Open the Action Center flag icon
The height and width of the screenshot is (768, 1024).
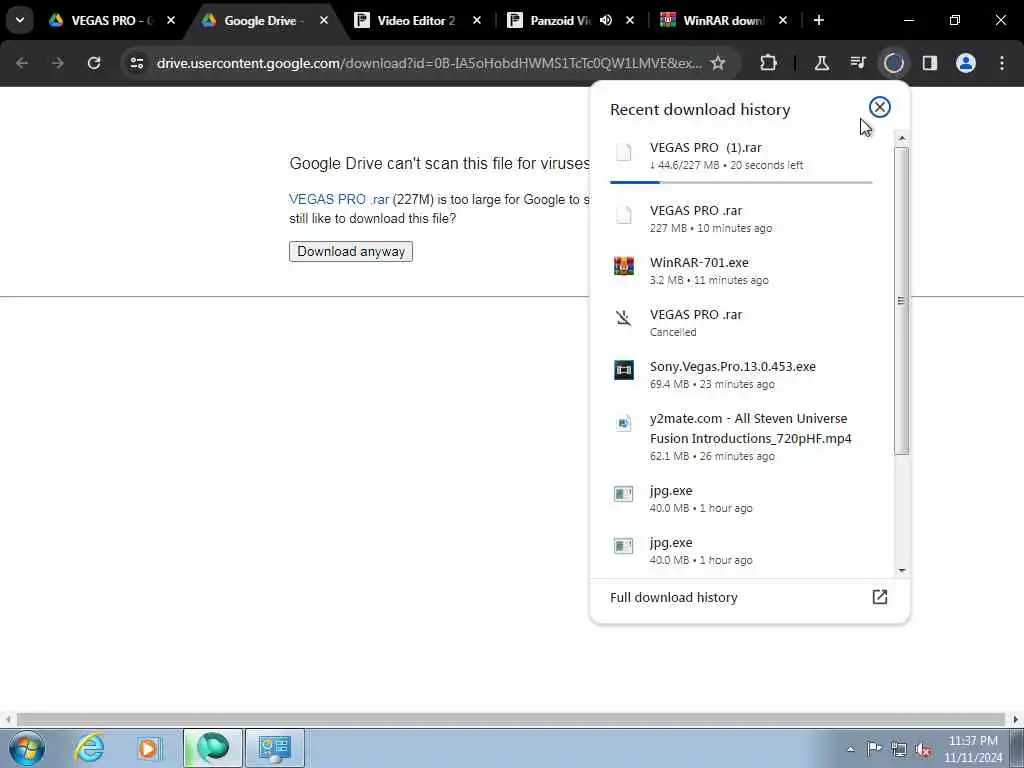(x=874, y=748)
